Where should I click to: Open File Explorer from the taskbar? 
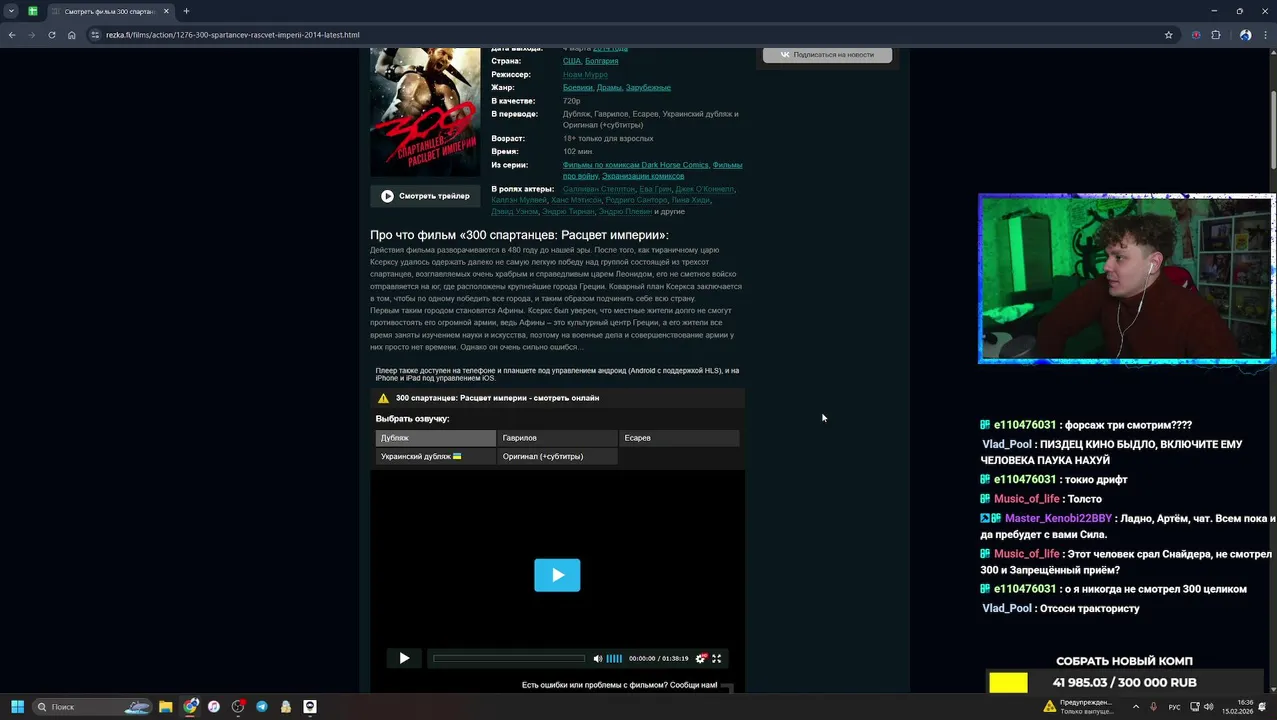(166, 707)
